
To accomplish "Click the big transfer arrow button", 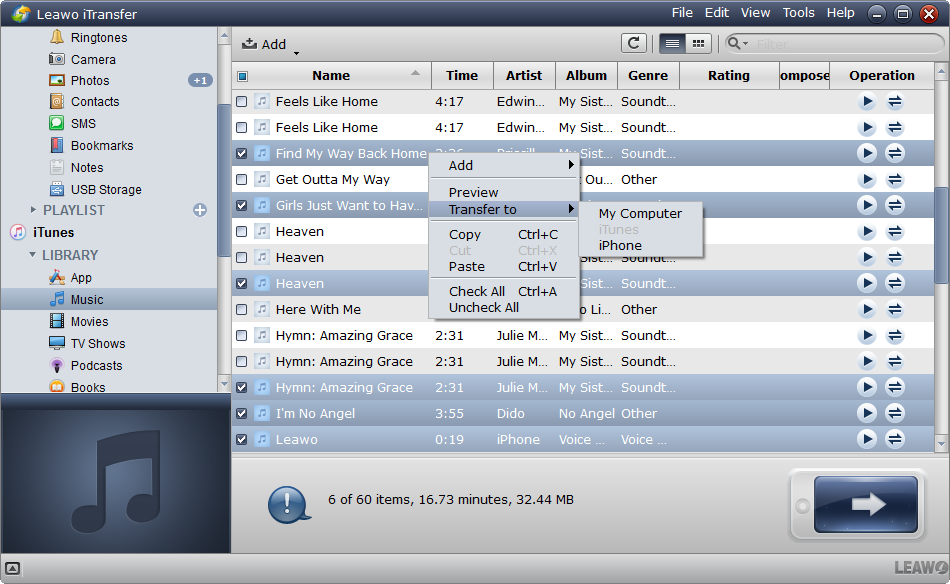I will (865, 504).
